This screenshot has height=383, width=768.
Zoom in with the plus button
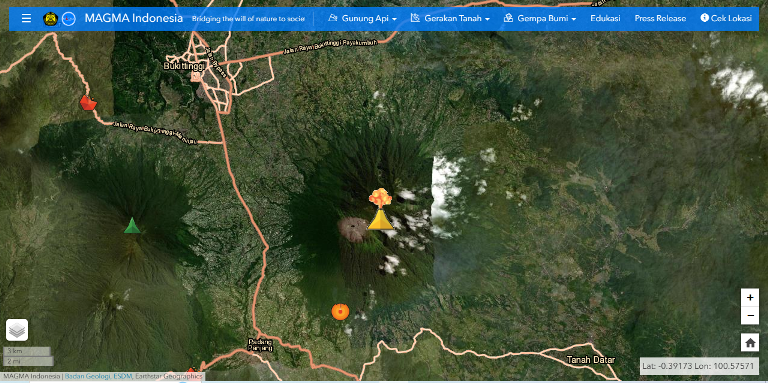(x=750, y=297)
